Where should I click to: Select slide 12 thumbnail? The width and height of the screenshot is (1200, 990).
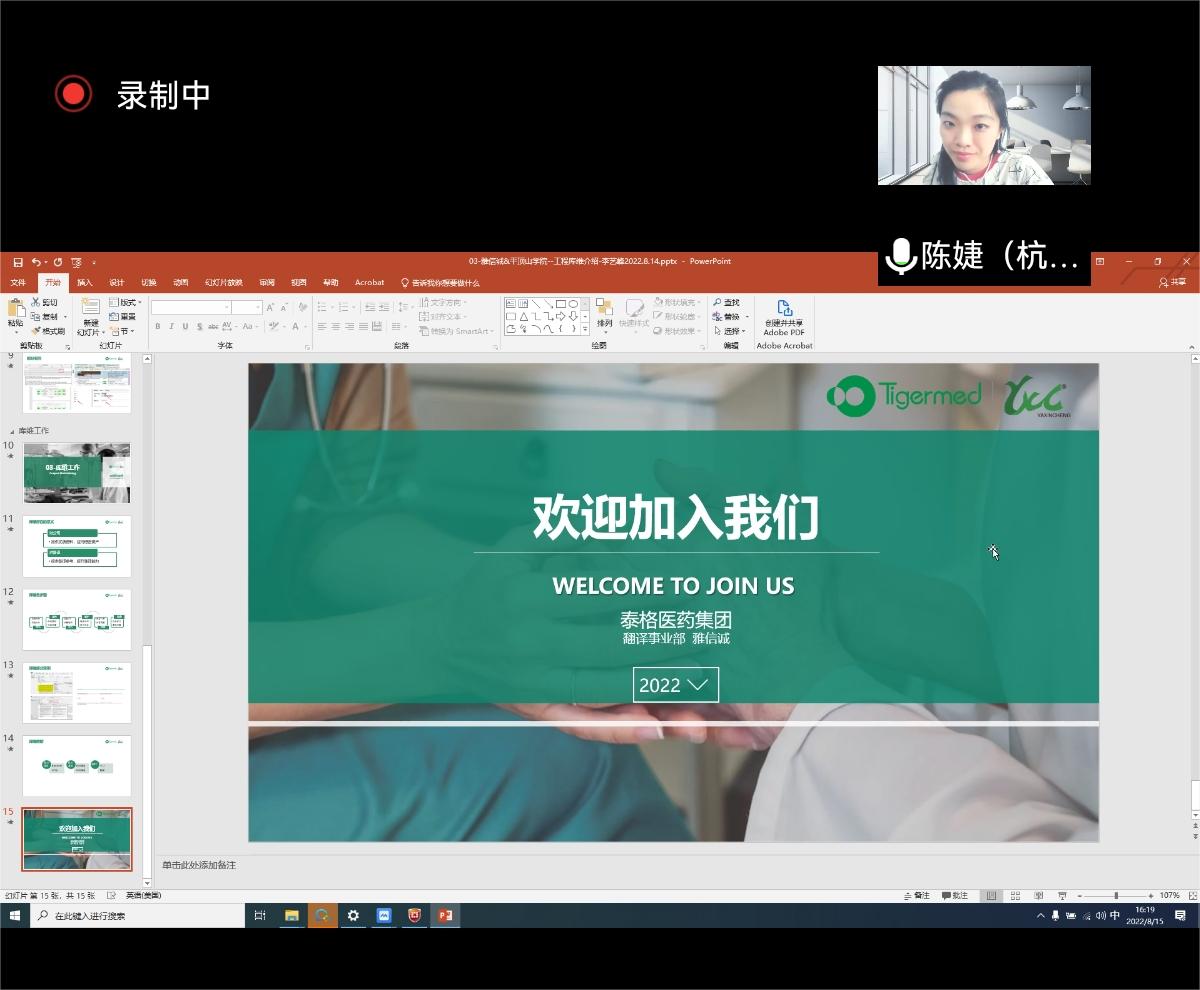click(x=77, y=620)
